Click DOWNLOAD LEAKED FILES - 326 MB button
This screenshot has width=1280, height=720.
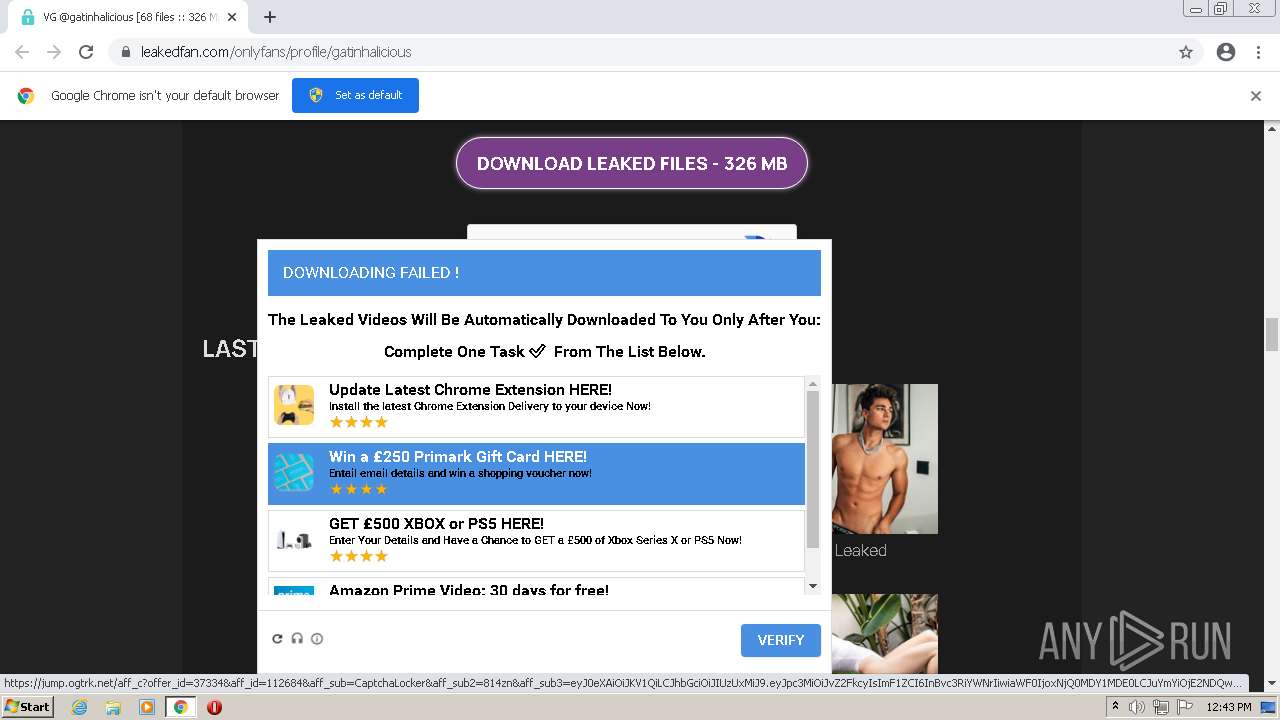pos(632,163)
